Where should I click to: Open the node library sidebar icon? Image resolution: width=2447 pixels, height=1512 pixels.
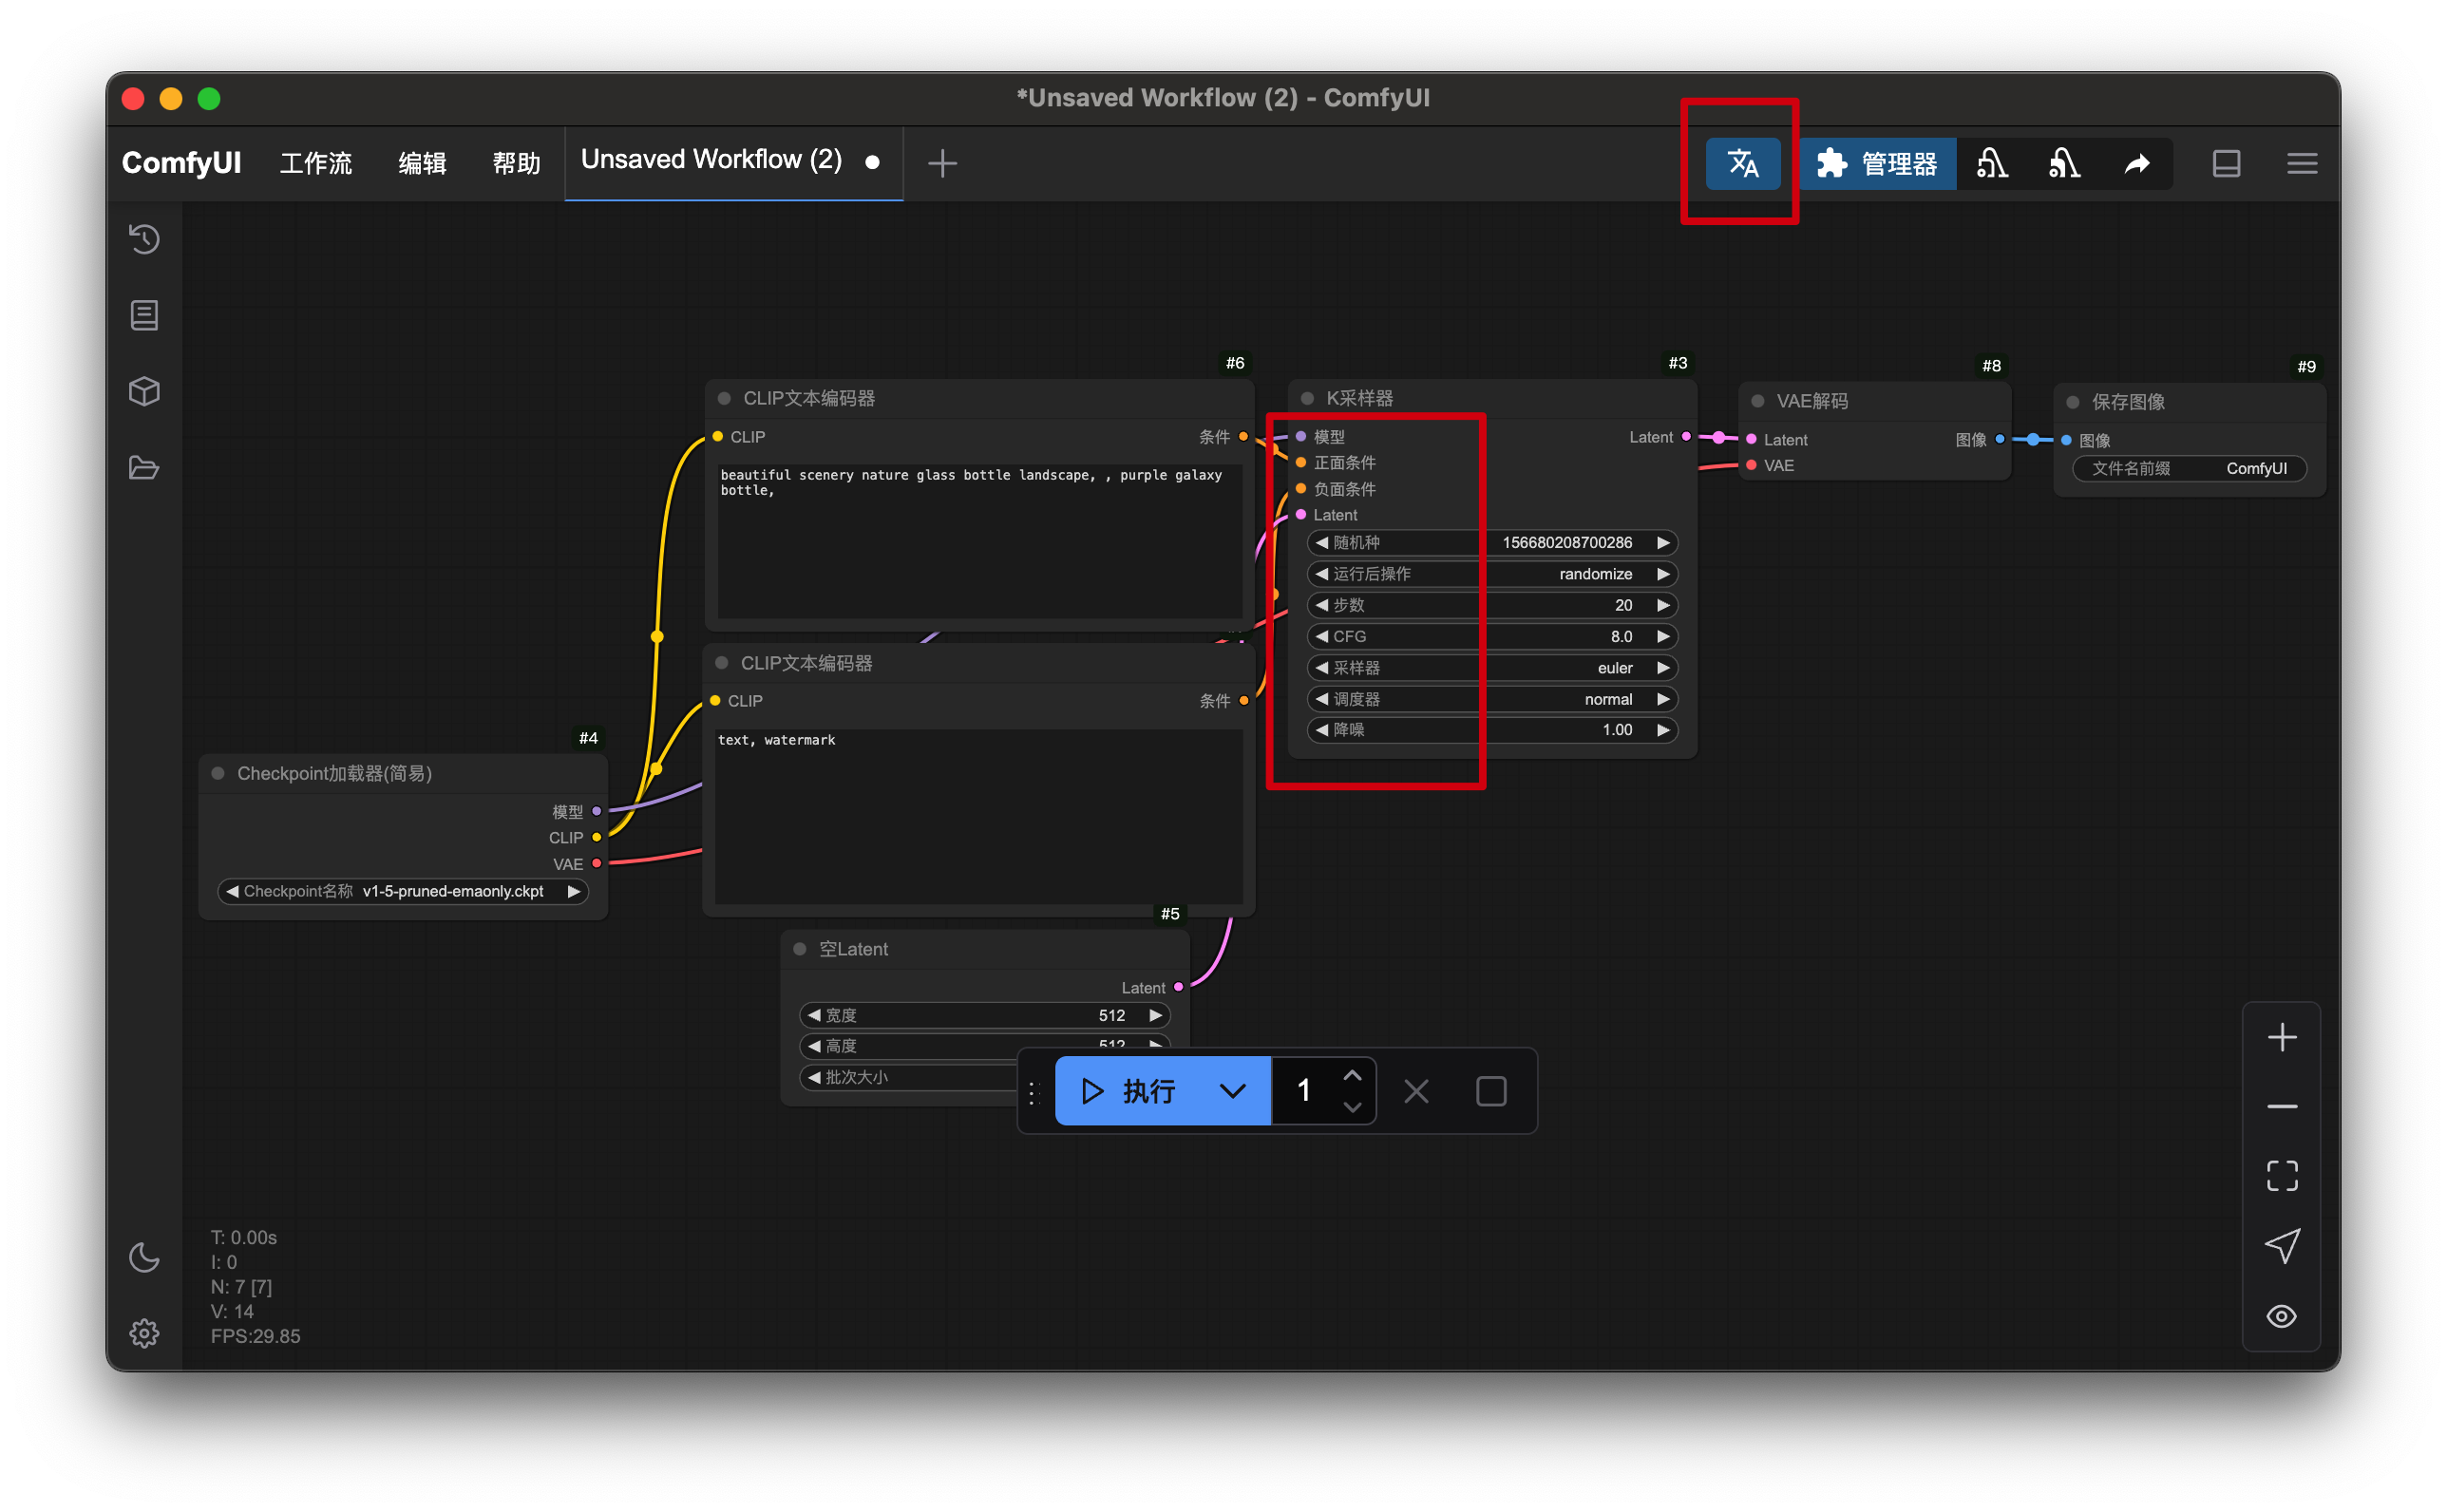[144, 315]
